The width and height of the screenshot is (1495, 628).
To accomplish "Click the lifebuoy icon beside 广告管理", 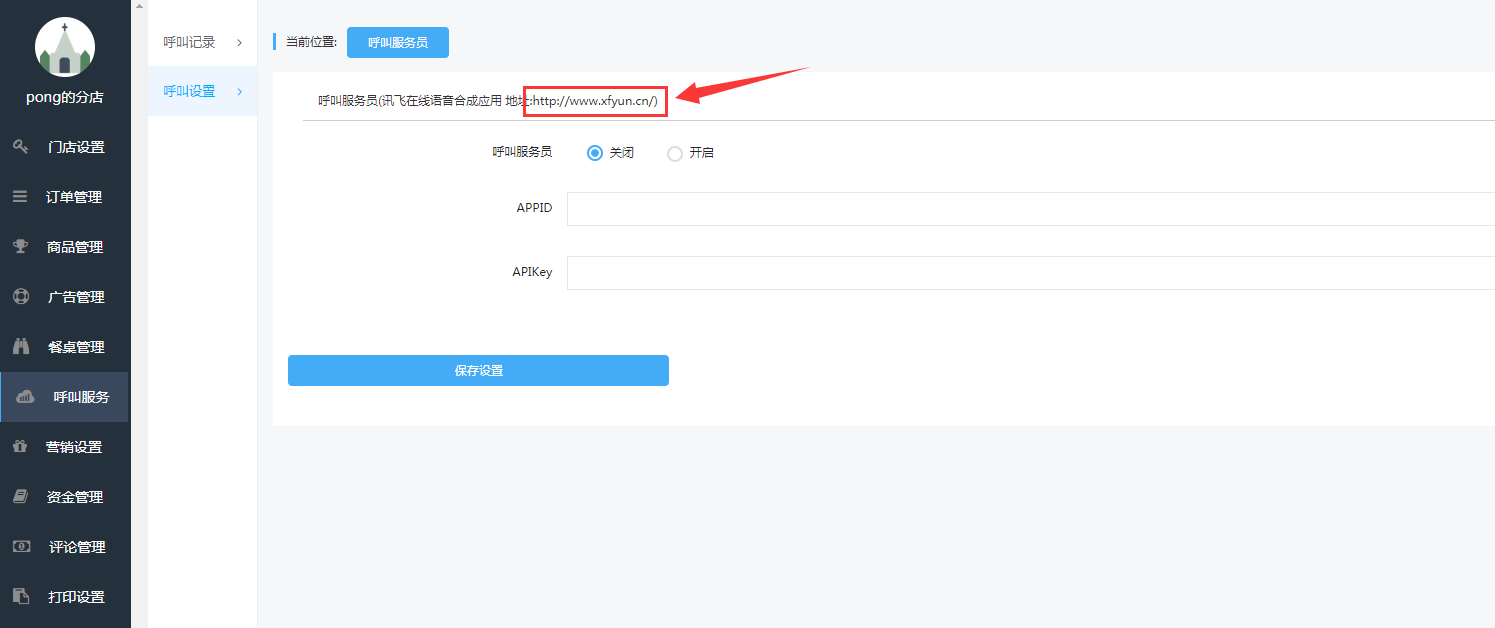I will point(20,297).
